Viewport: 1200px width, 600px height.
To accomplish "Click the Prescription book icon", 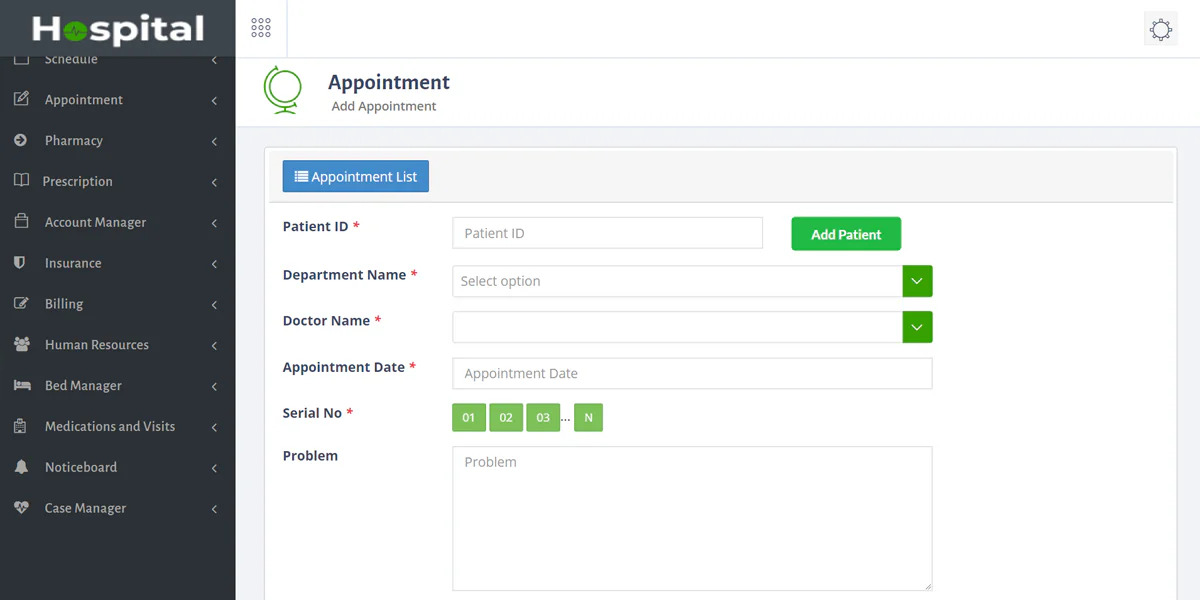I will [x=21, y=181].
